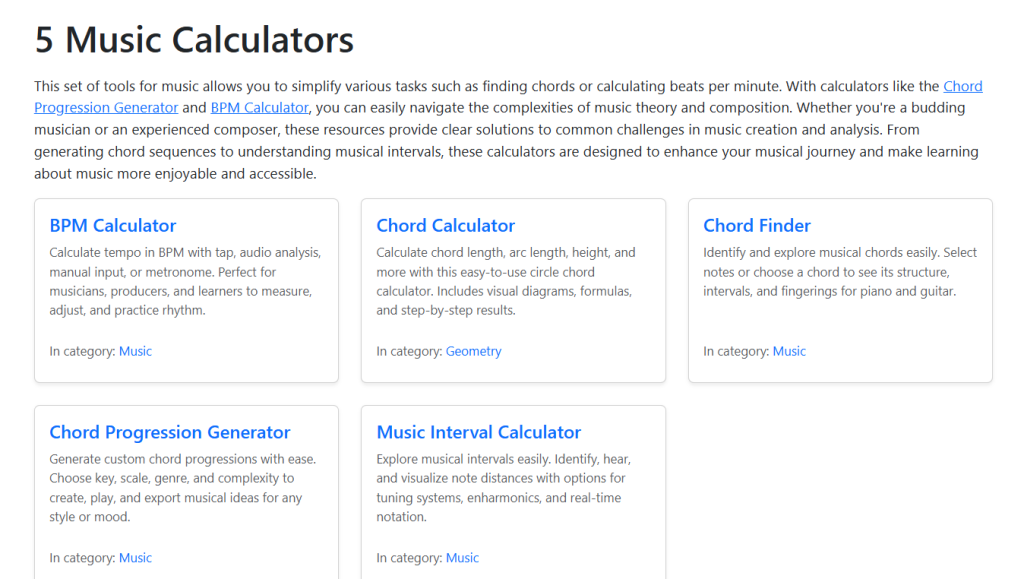Click the Music category in the Music Interval Calculator card
The height and width of the screenshot is (579, 1024).
click(x=463, y=558)
